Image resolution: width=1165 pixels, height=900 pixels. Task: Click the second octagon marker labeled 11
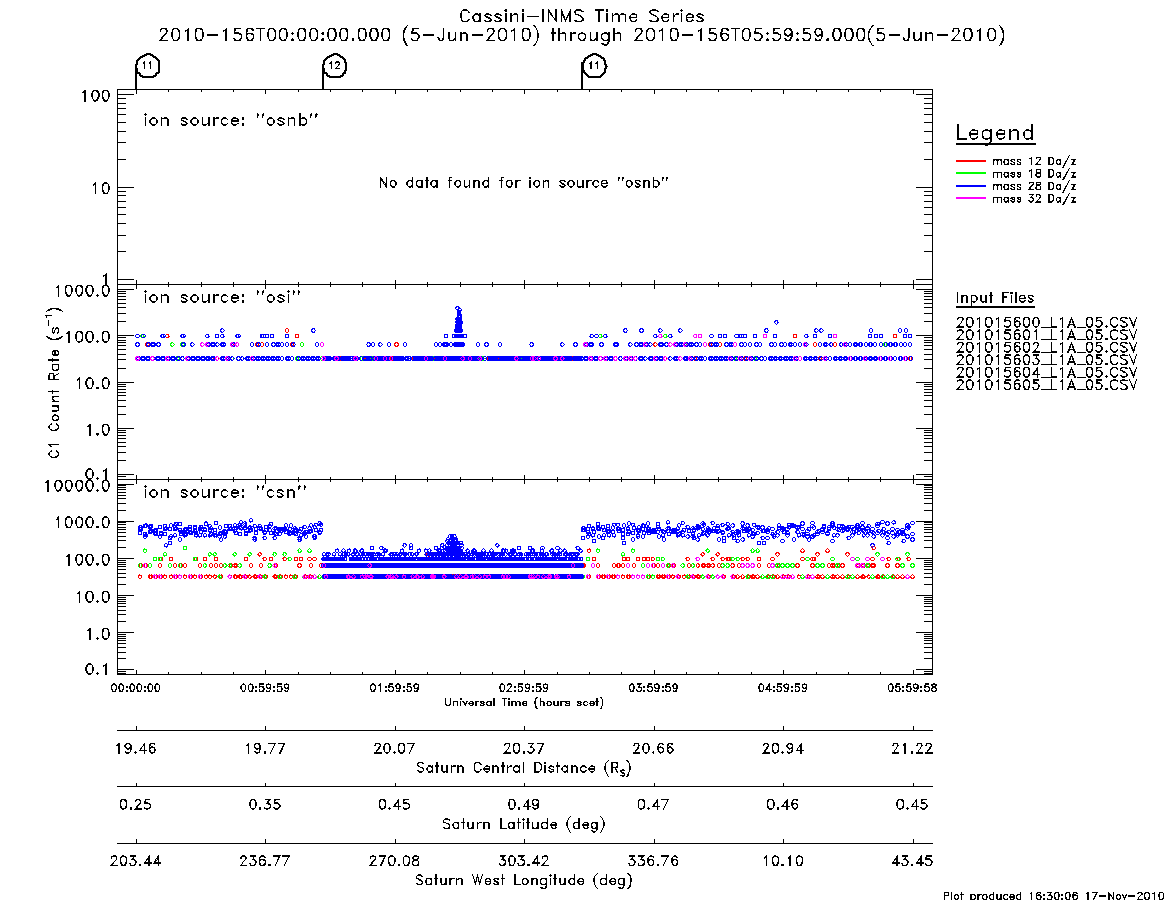click(594, 66)
